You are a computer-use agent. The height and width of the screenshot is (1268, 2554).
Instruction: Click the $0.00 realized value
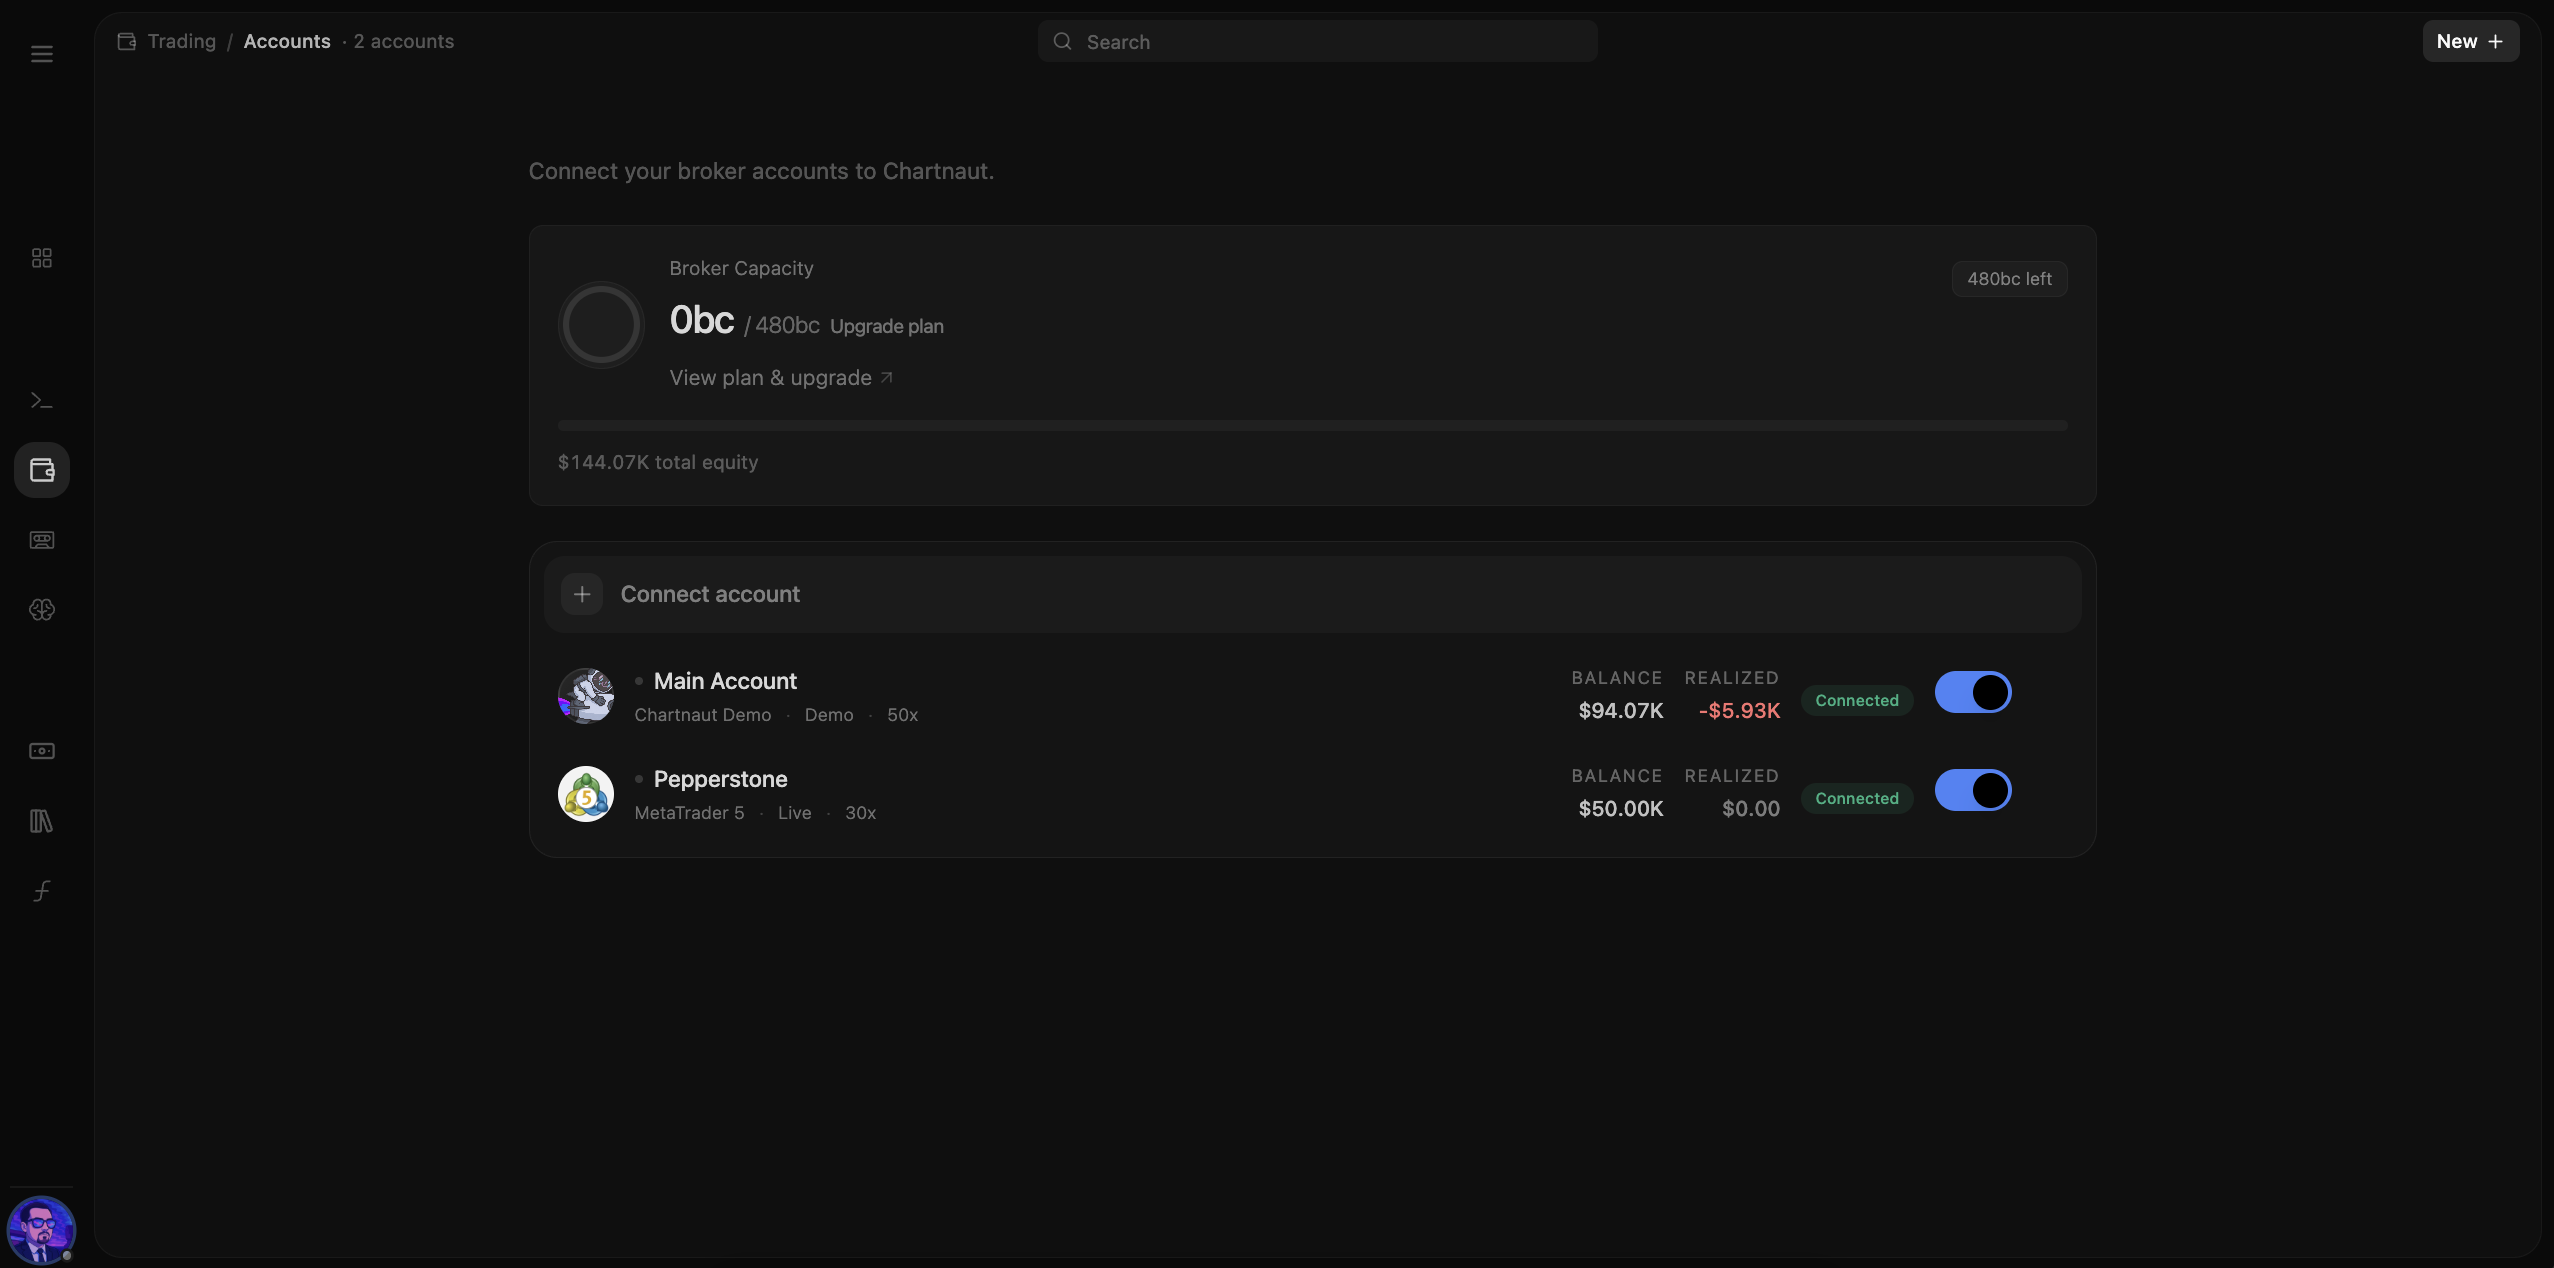[x=1750, y=809]
